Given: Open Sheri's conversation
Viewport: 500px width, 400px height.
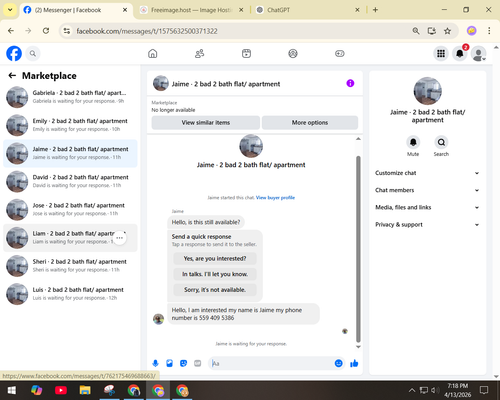Looking at the screenshot, I should [x=70, y=266].
